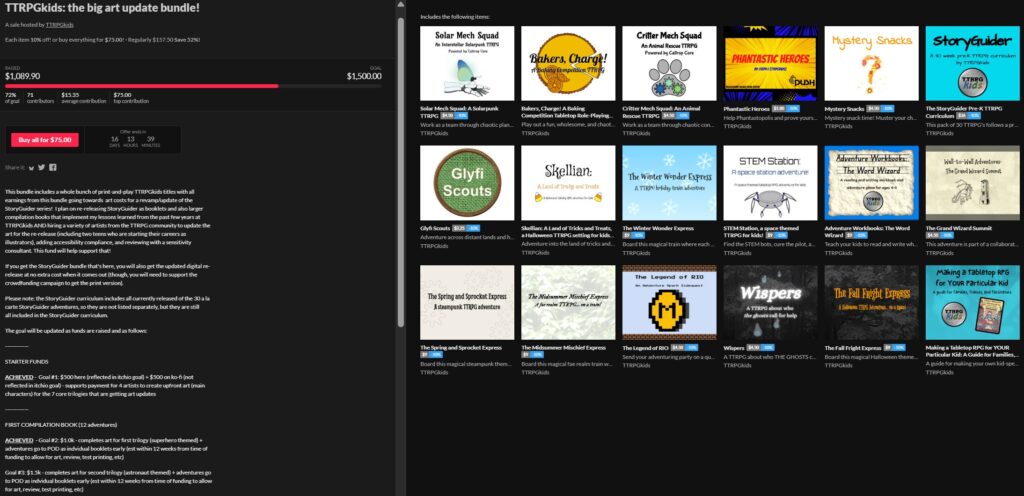Screen dimensions: 1024x496
Task: Click the 'Includes the following items:' label
Action: click(x=455, y=16)
